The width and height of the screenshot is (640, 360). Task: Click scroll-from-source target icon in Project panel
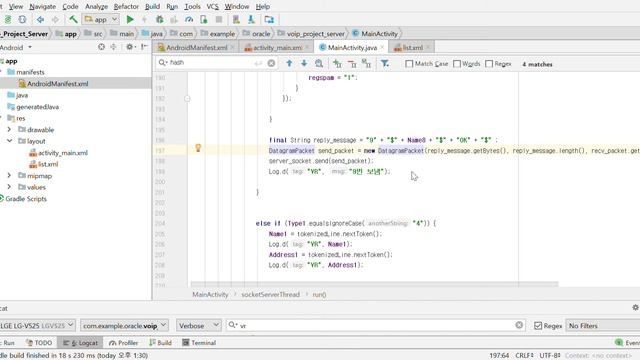point(101,47)
